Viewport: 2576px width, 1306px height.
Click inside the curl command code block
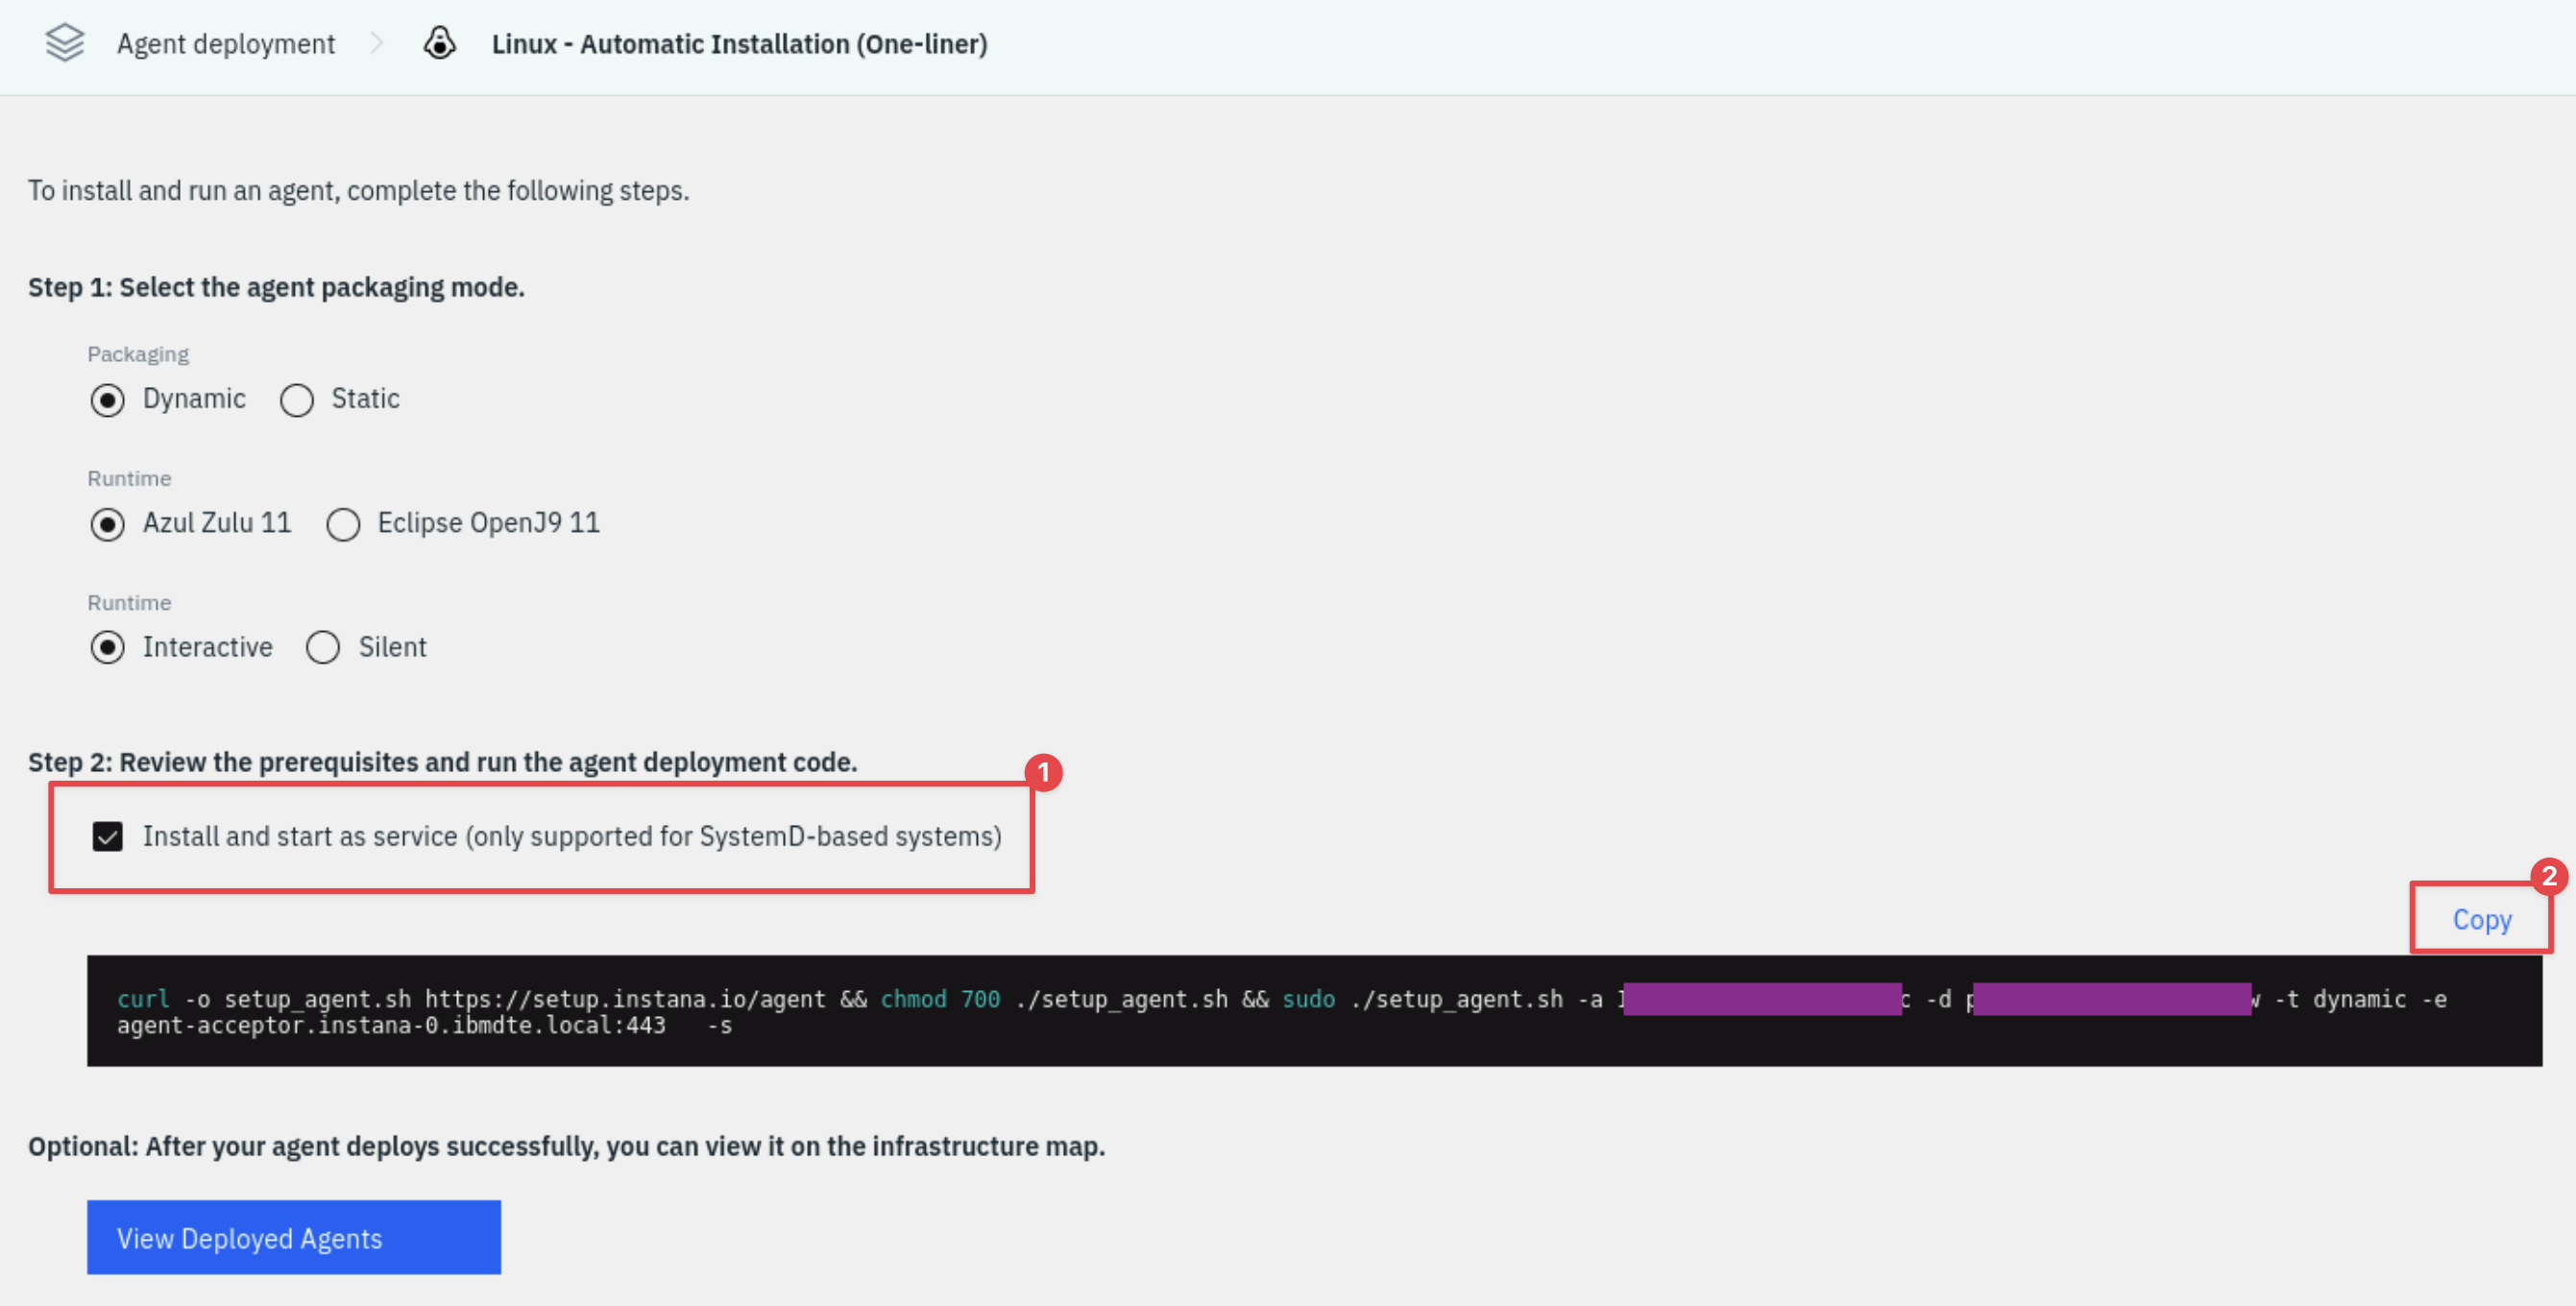(x=1314, y=1011)
